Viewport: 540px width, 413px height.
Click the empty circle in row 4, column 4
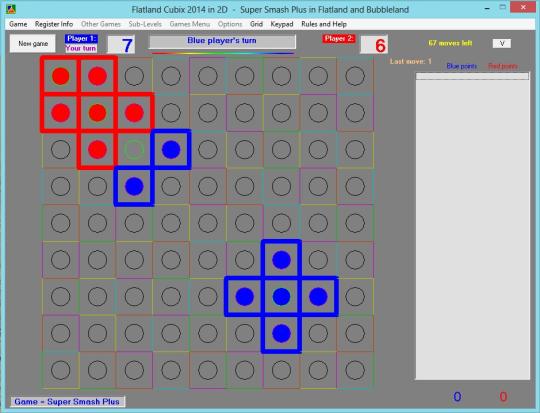click(x=171, y=186)
